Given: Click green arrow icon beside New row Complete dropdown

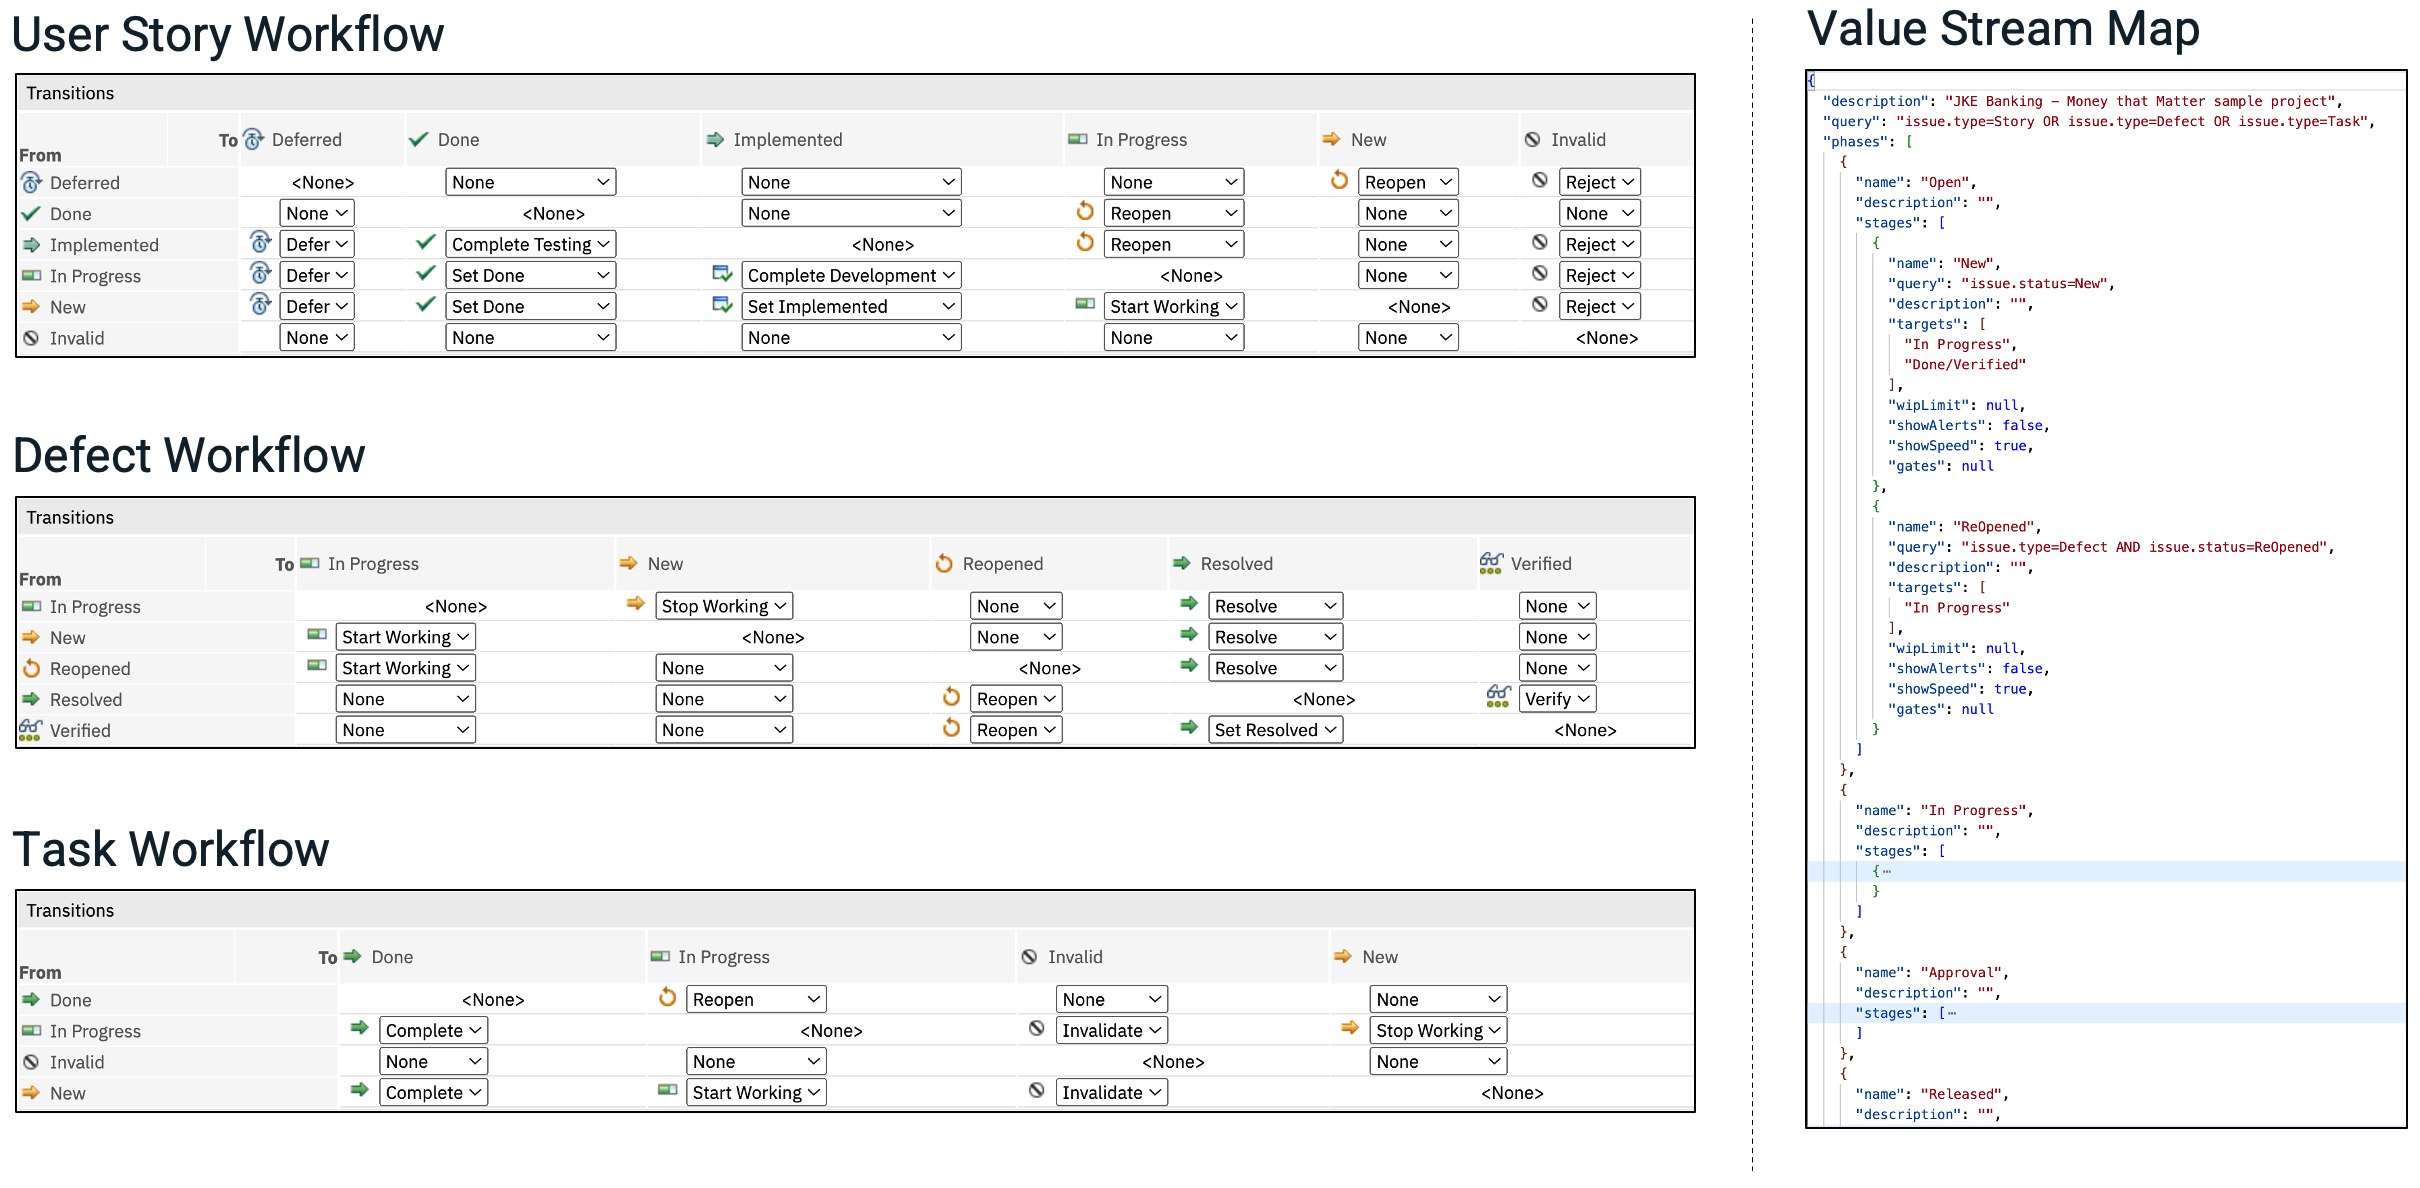Looking at the screenshot, I should (360, 1089).
